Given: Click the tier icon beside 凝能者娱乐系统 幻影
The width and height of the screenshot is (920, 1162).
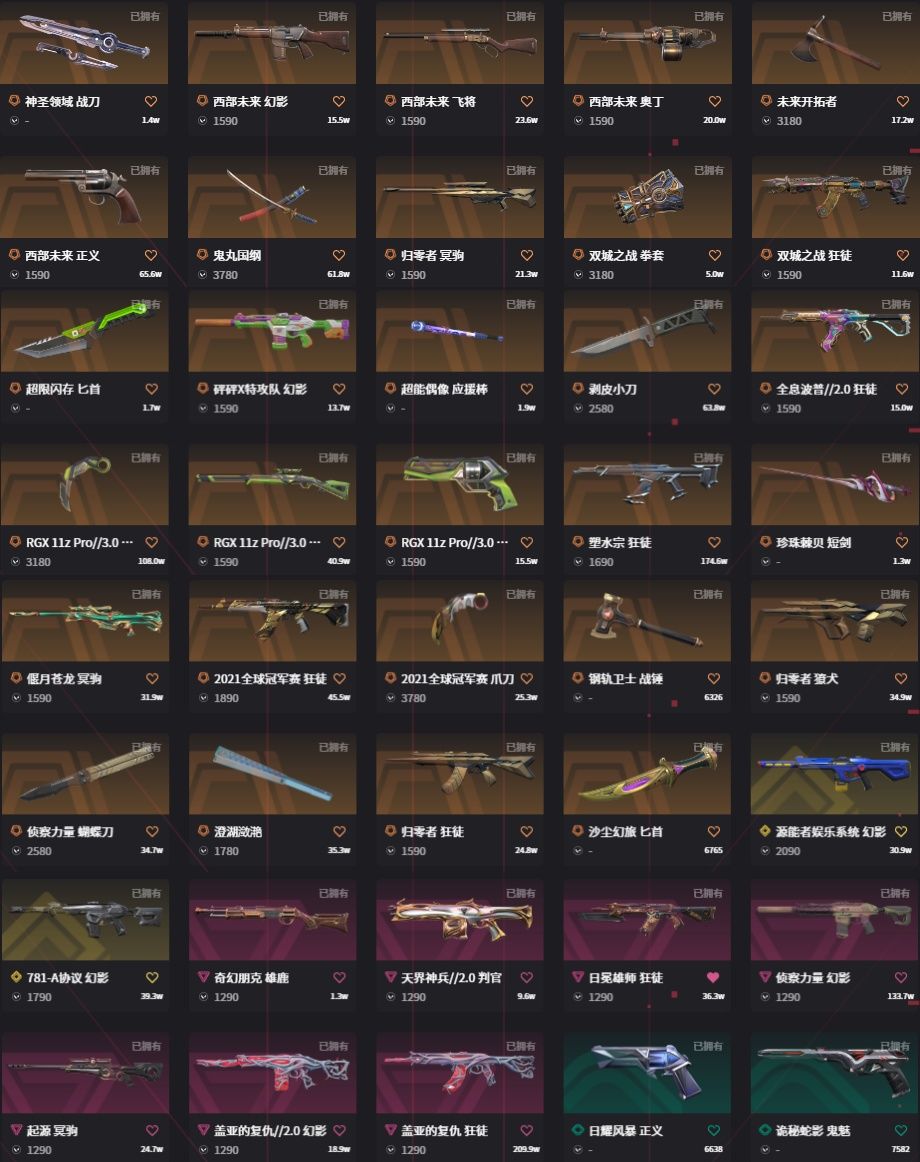Looking at the screenshot, I should tap(764, 831).
